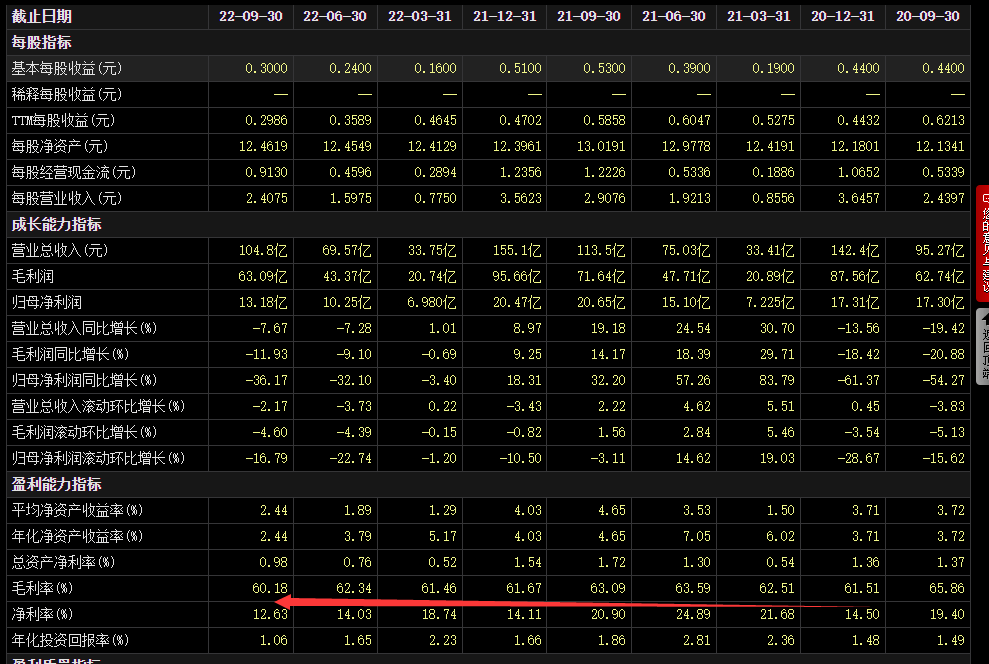The image size is (989, 664).
Task: Select the 总资产净利率(%) row label
Action: pos(63,562)
